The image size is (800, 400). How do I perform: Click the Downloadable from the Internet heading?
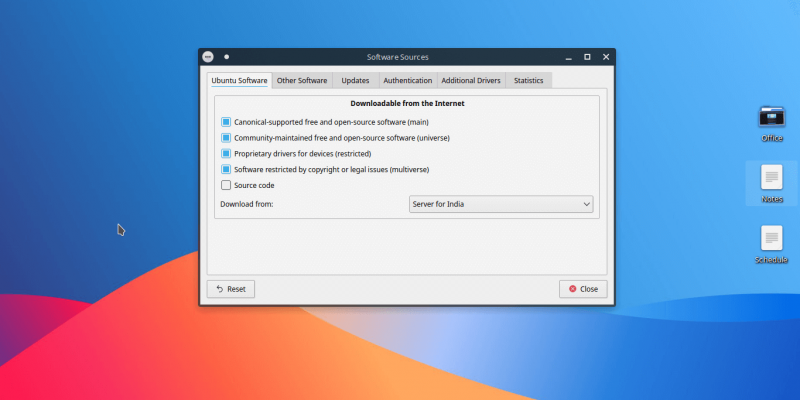pos(407,104)
